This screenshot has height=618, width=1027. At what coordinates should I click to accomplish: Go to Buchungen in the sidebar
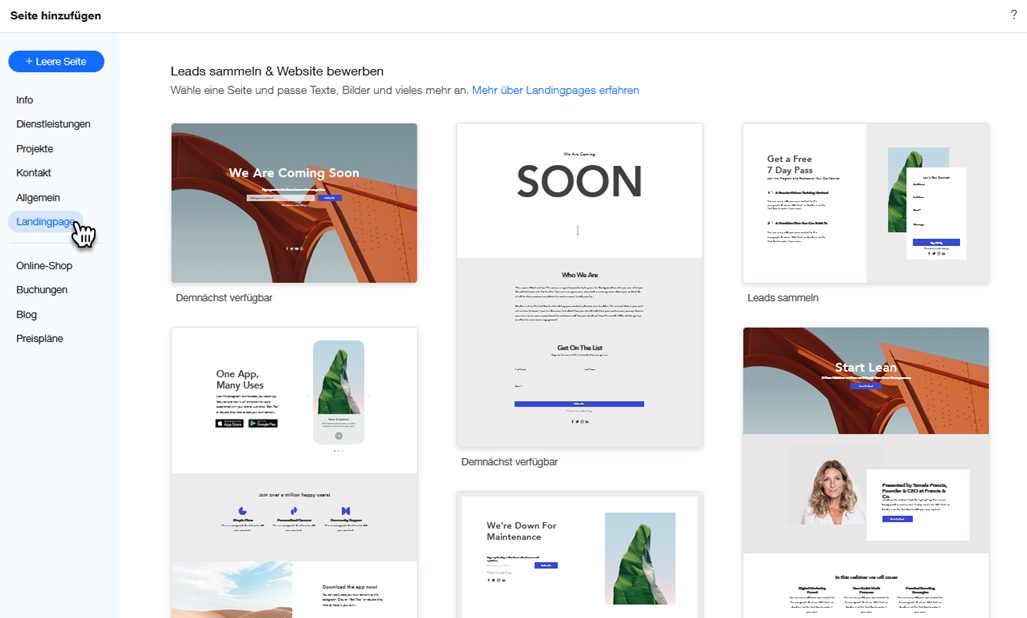[x=42, y=290]
